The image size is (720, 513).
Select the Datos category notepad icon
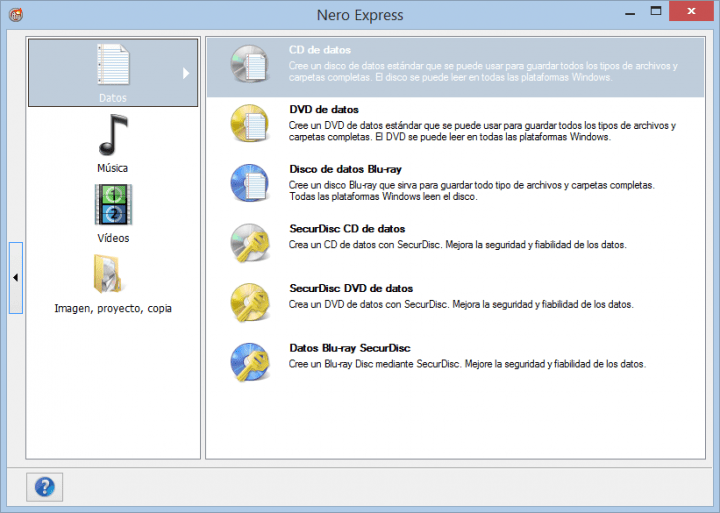[113, 64]
